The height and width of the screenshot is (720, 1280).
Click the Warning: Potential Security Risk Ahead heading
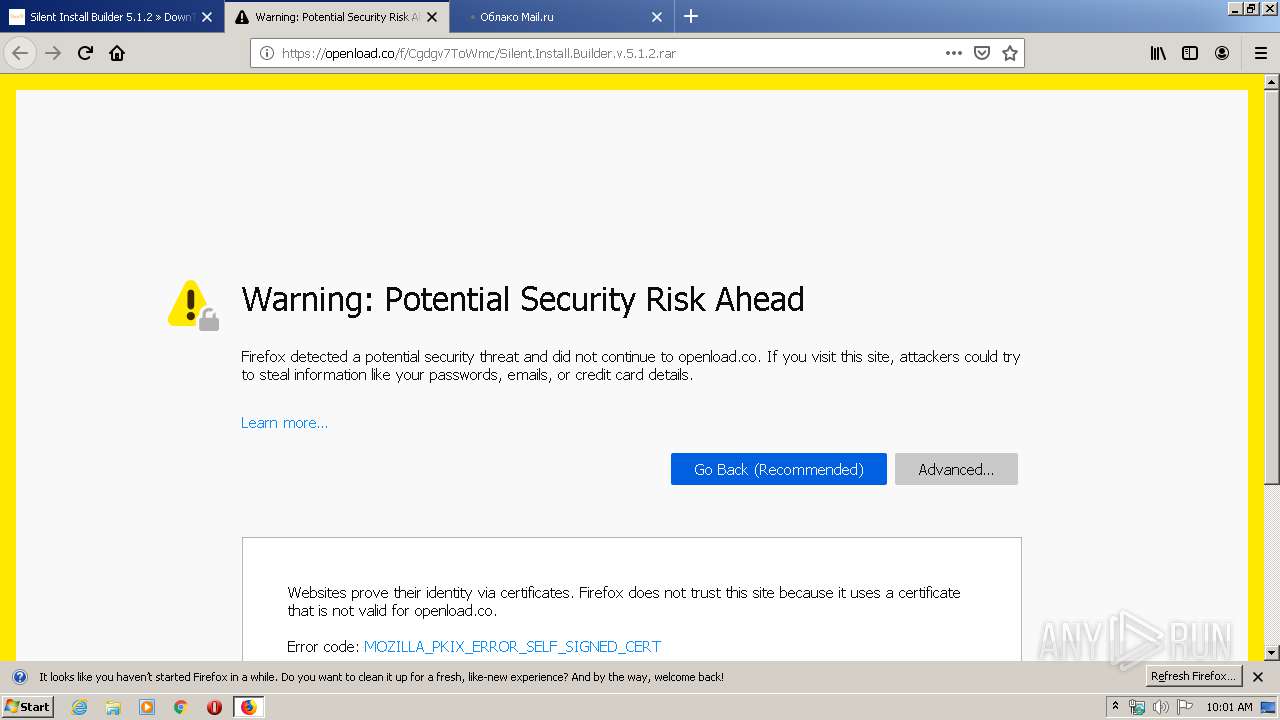click(523, 299)
